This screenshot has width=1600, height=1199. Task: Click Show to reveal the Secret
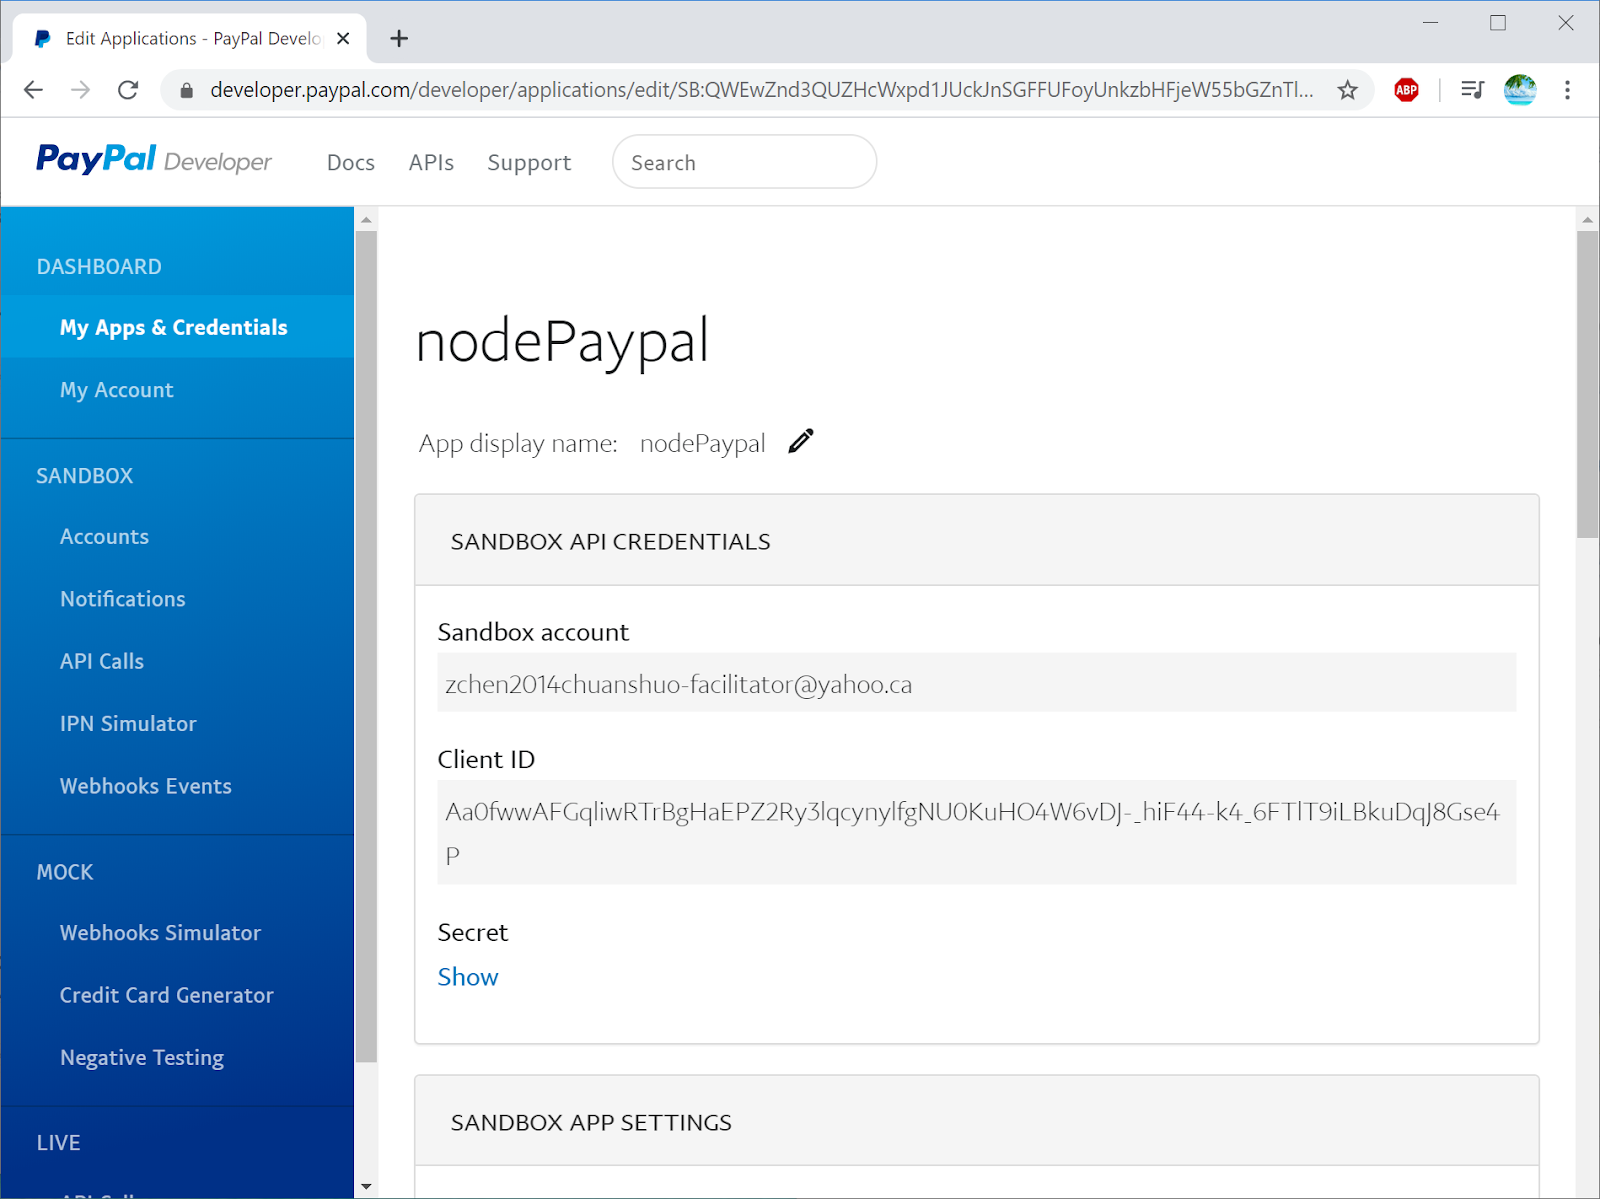[x=468, y=977]
